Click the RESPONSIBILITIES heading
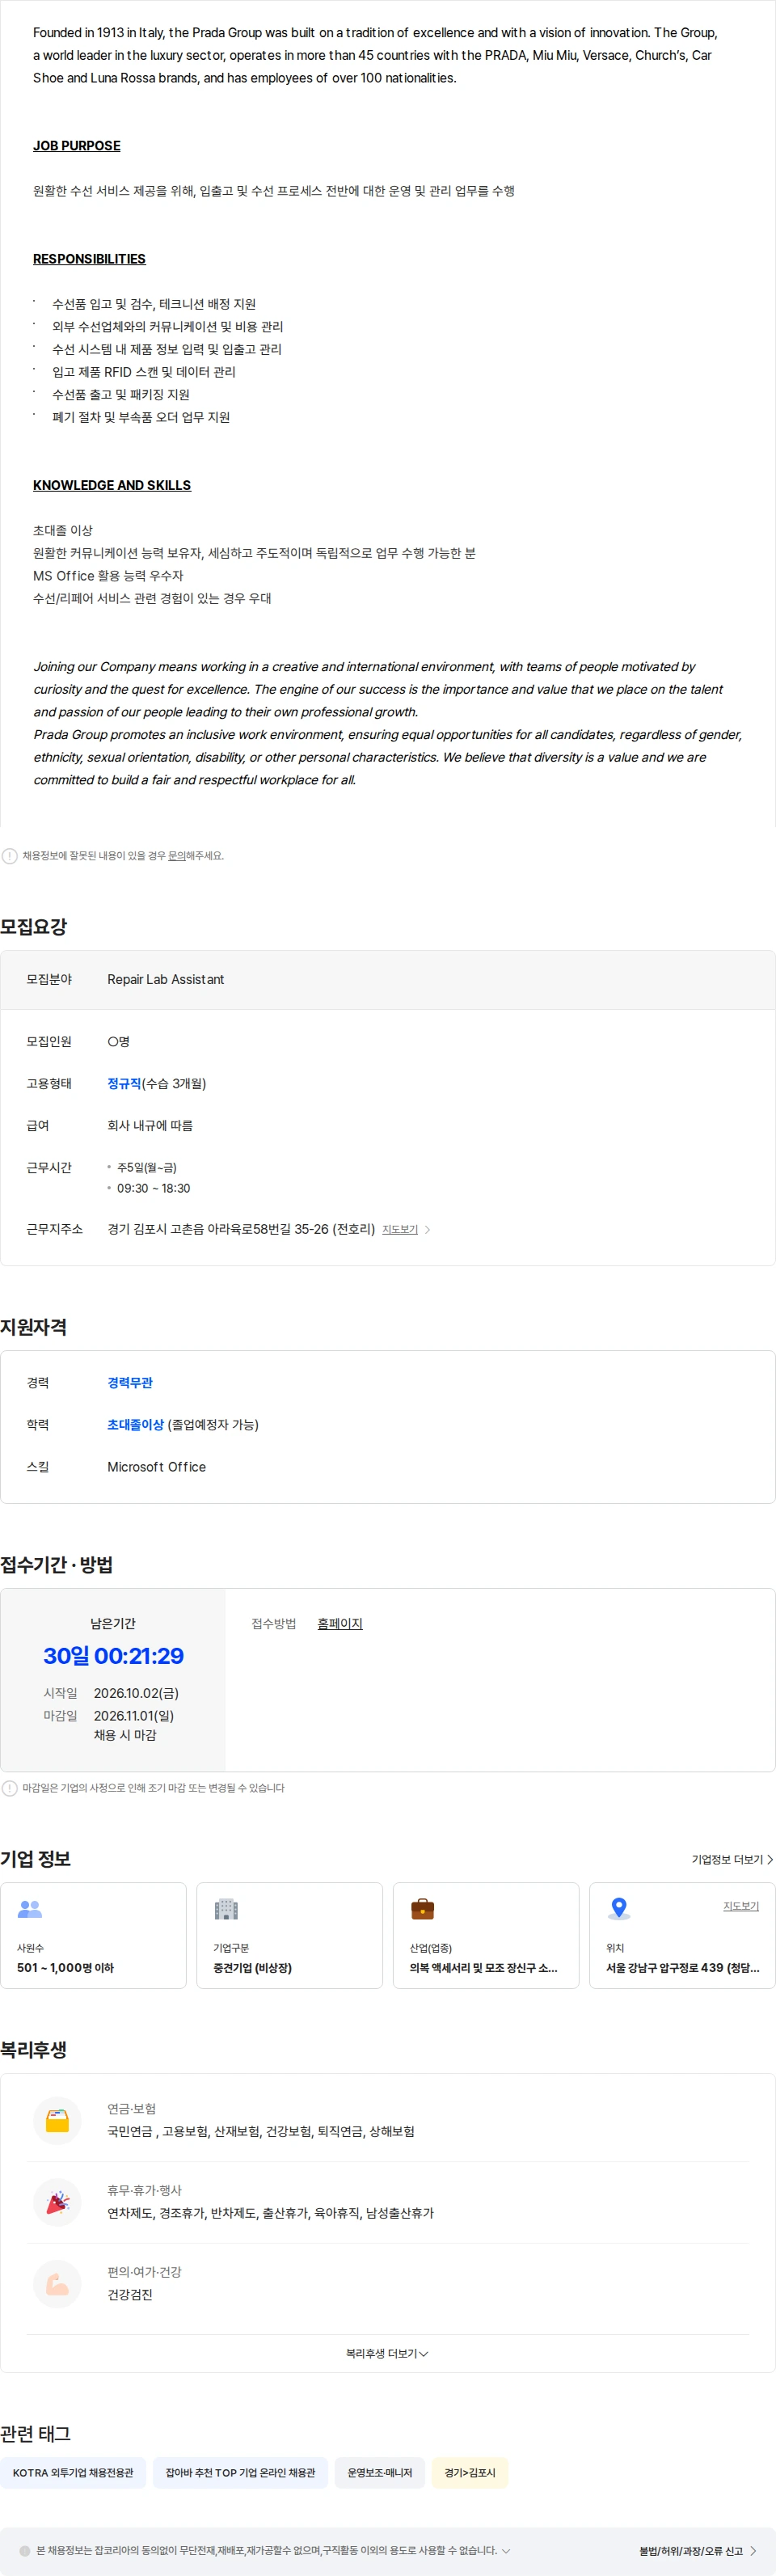 (89, 259)
